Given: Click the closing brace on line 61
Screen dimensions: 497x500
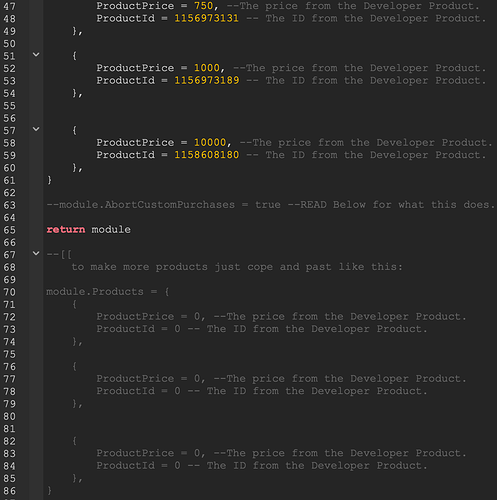Looking at the screenshot, I should [x=49, y=180].
